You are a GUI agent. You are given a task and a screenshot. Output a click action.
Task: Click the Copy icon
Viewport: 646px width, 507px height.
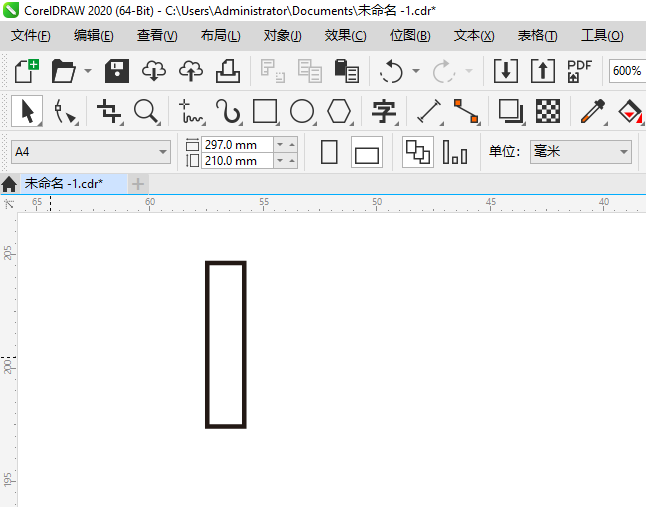tap(310, 71)
